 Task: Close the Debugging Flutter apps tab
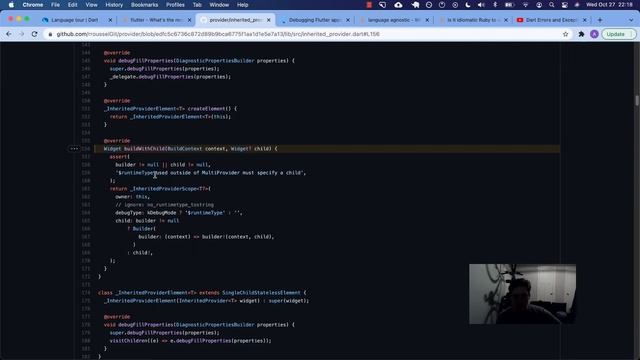(x=348, y=20)
